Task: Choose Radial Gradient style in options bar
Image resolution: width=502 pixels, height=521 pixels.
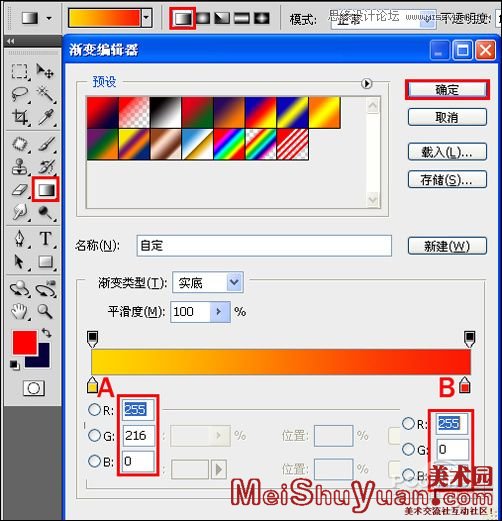Action: click(203, 18)
